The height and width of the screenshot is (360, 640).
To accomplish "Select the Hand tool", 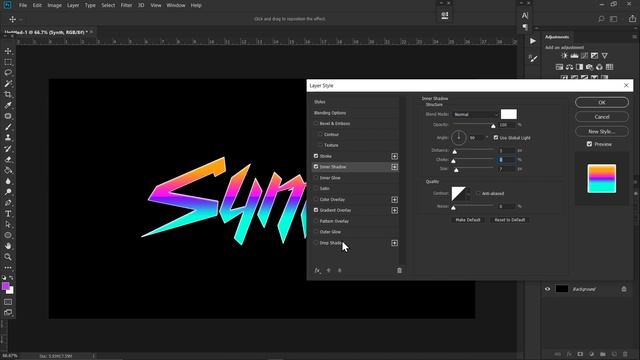I will (x=8, y=246).
